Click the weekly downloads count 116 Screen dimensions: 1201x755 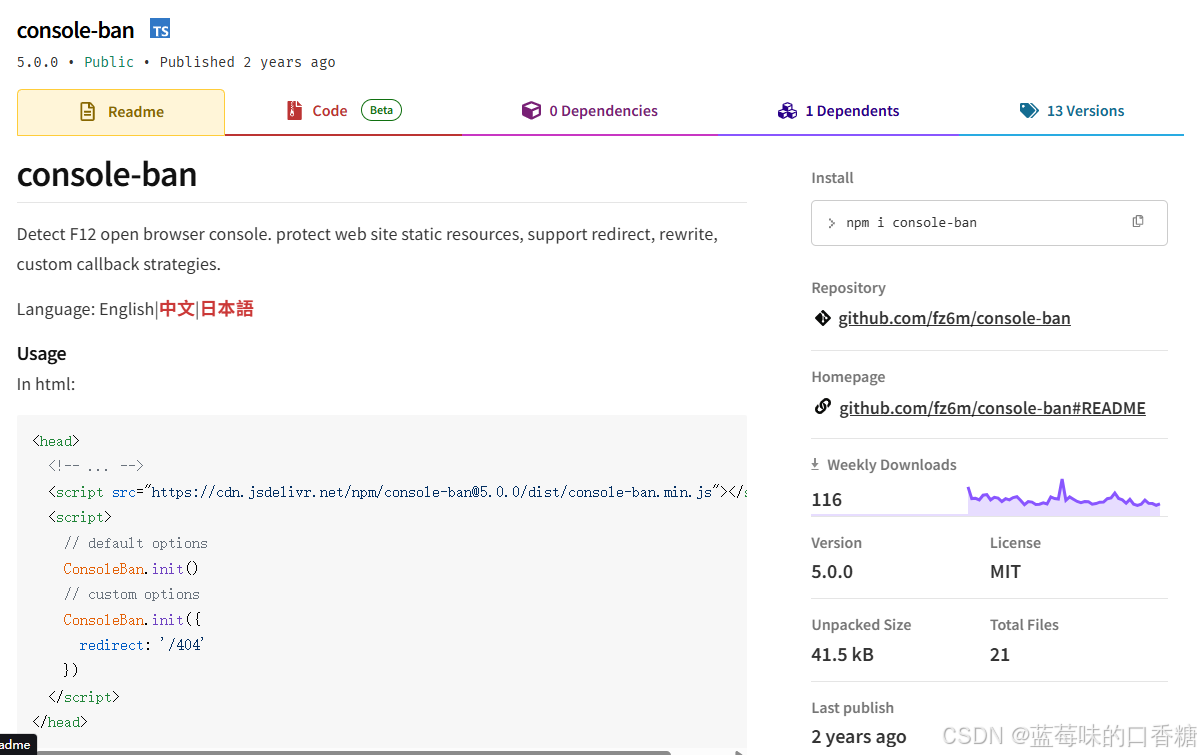tap(827, 499)
